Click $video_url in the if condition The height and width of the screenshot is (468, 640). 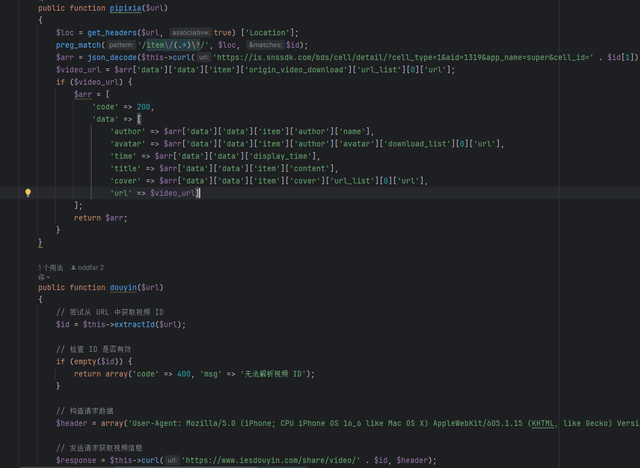pos(98,82)
